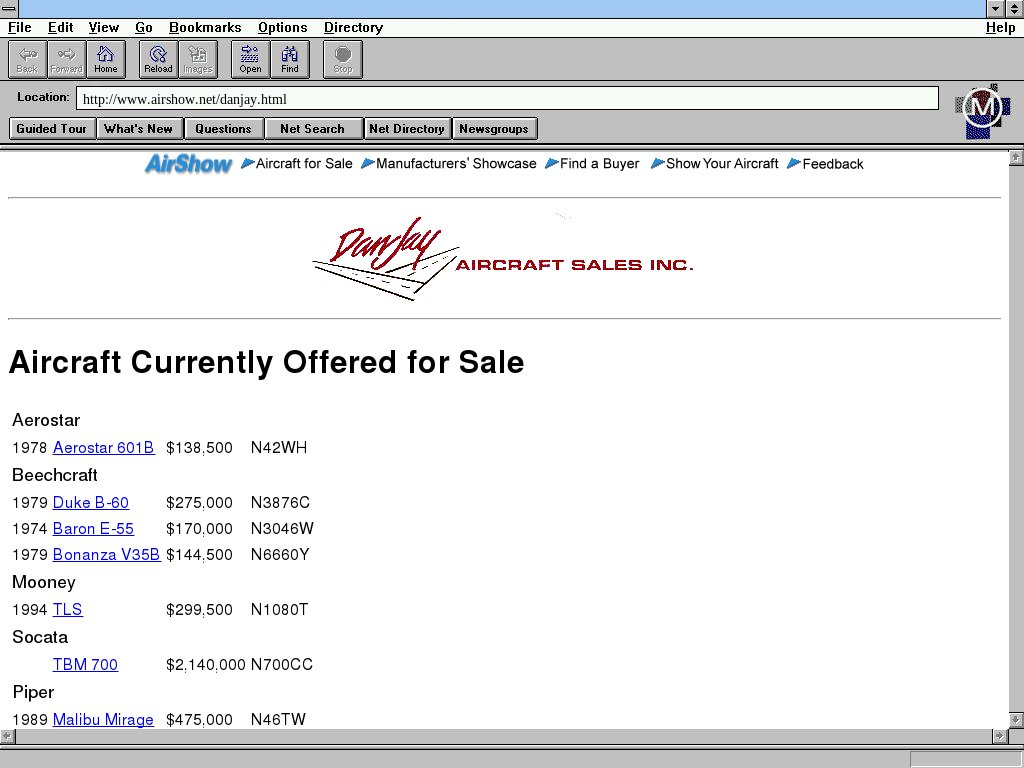Click the Images toolbar icon
Image resolution: width=1024 pixels, height=768 pixels.
click(x=198, y=59)
